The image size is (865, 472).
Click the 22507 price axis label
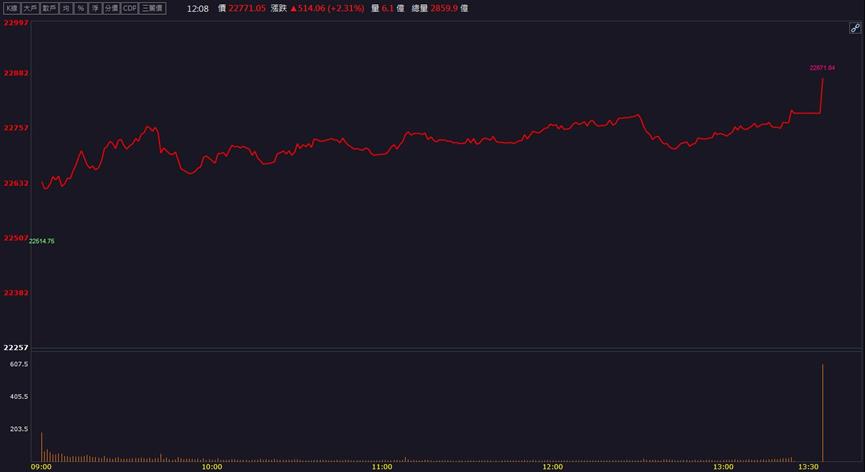point(16,238)
